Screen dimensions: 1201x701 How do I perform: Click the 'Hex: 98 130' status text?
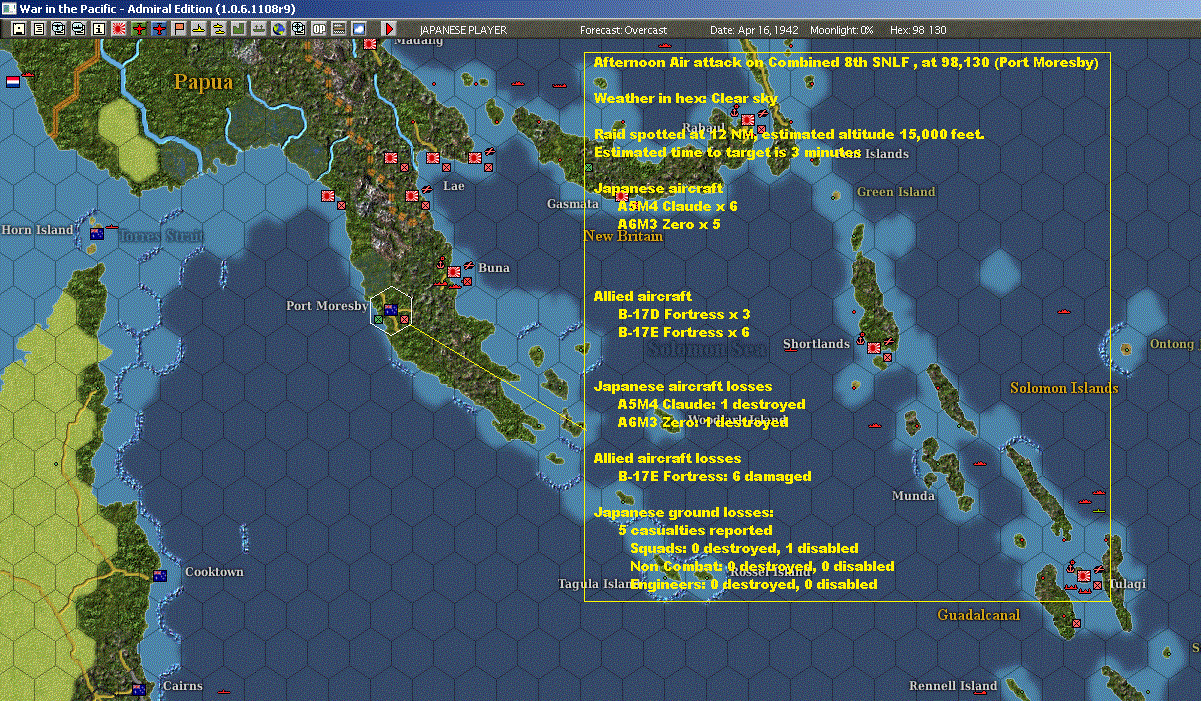click(918, 30)
